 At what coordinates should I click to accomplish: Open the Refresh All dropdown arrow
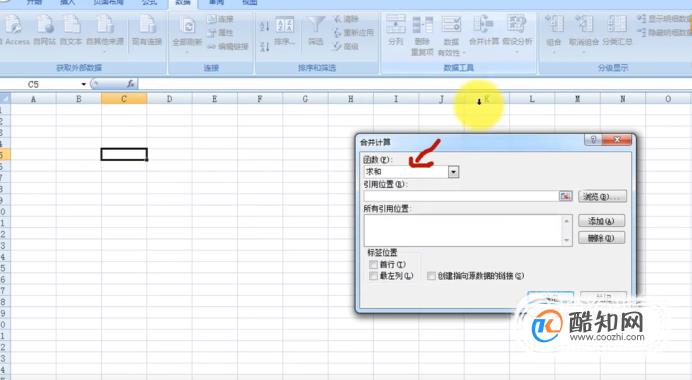(188, 52)
